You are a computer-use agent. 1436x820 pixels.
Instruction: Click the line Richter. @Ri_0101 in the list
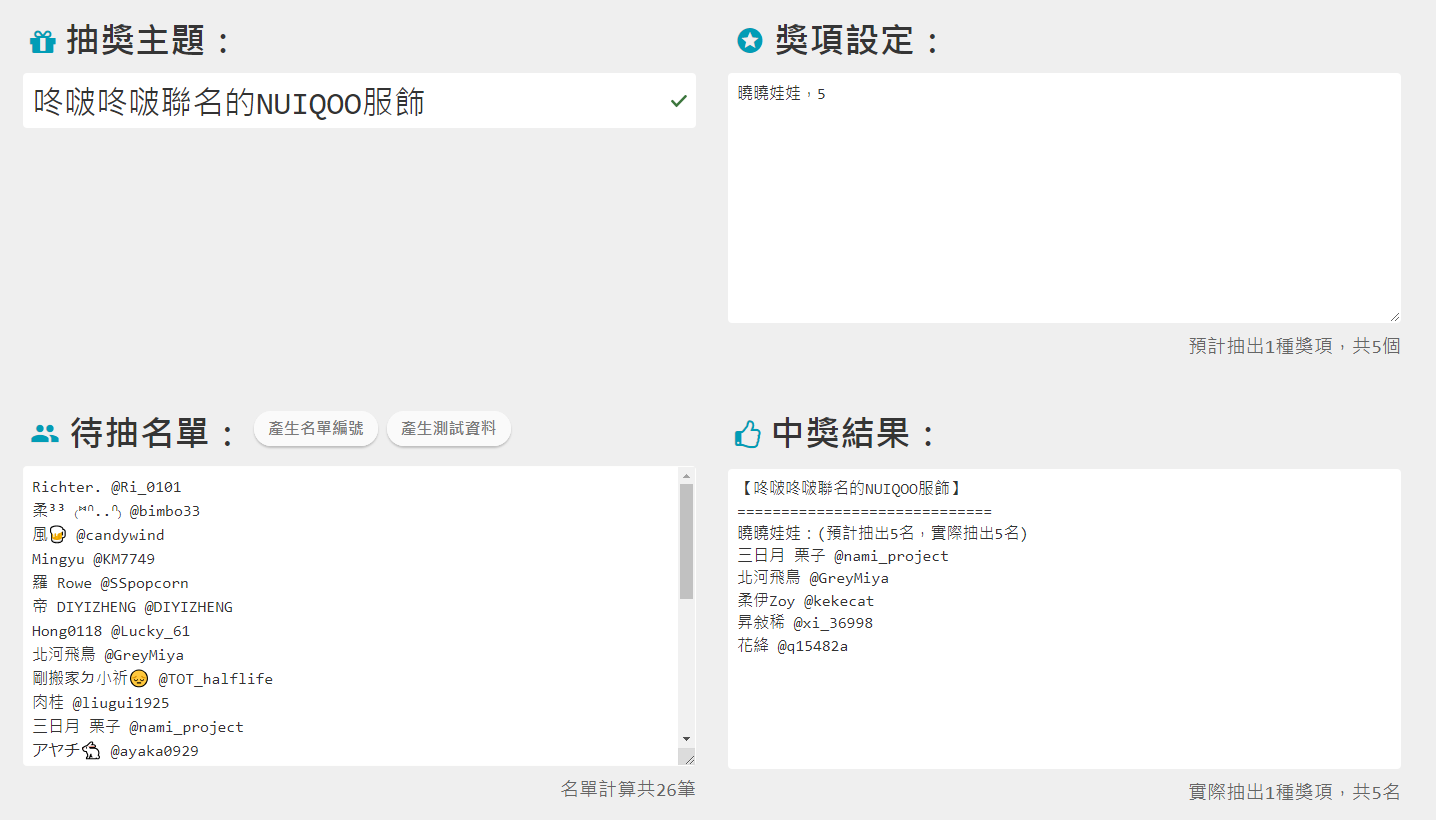(107, 487)
